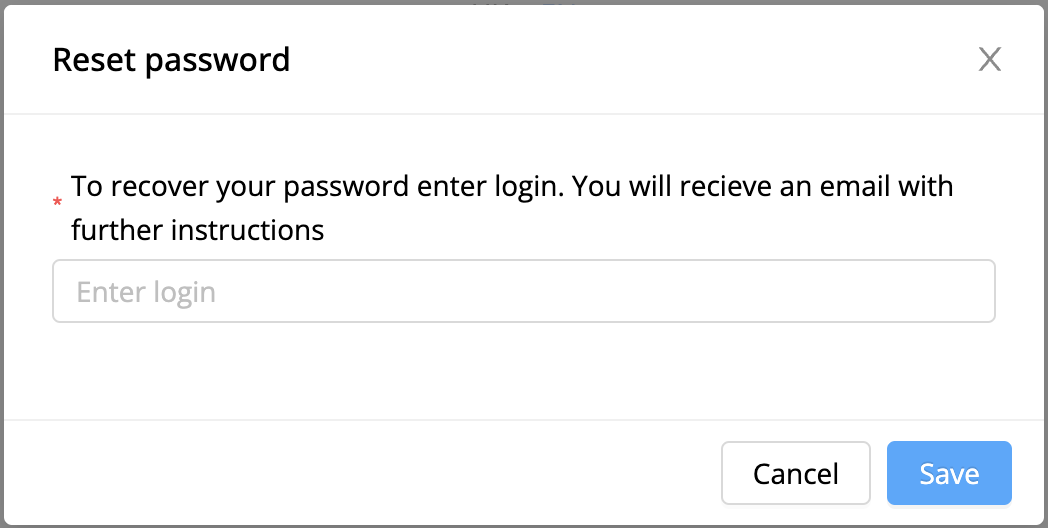Image resolution: width=1048 pixels, height=528 pixels.
Task: Click the gray X in dialog header
Action: click(x=989, y=59)
